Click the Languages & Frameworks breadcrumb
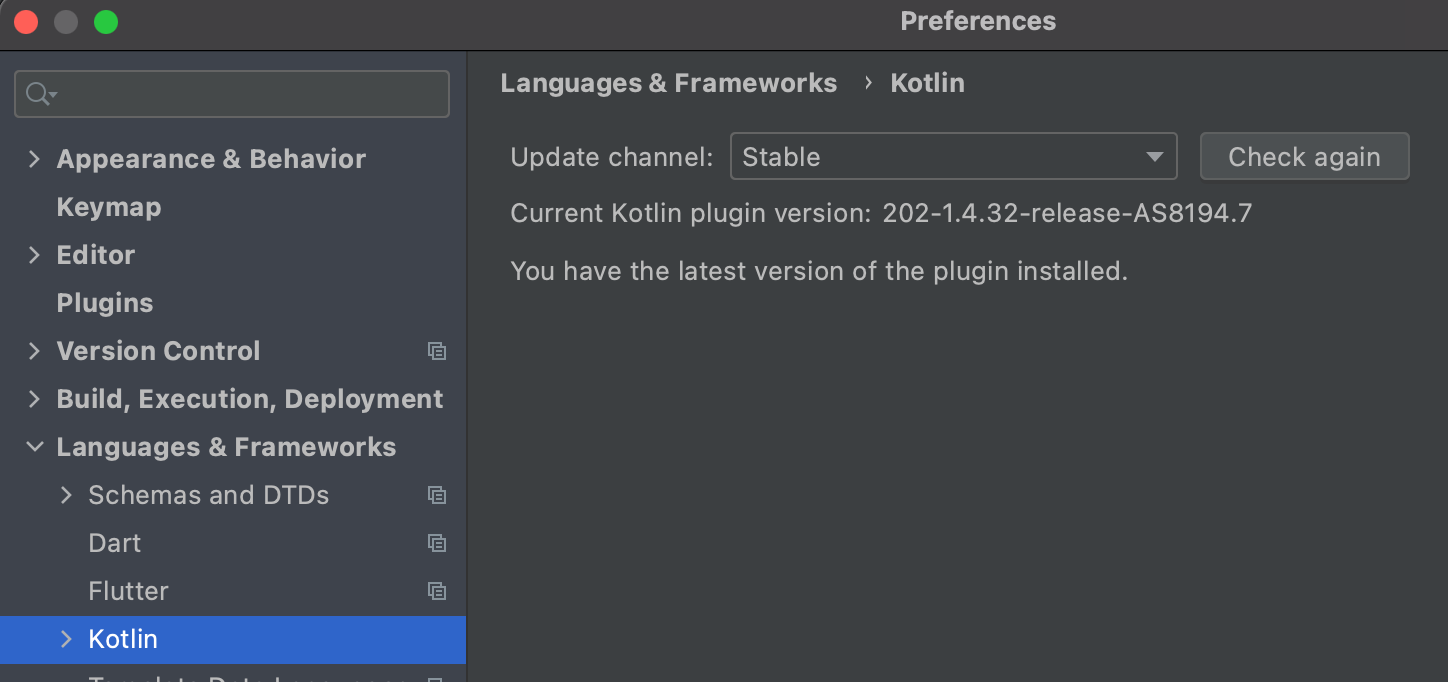This screenshot has width=1448, height=682. pyautogui.click(x=668, y=83)
